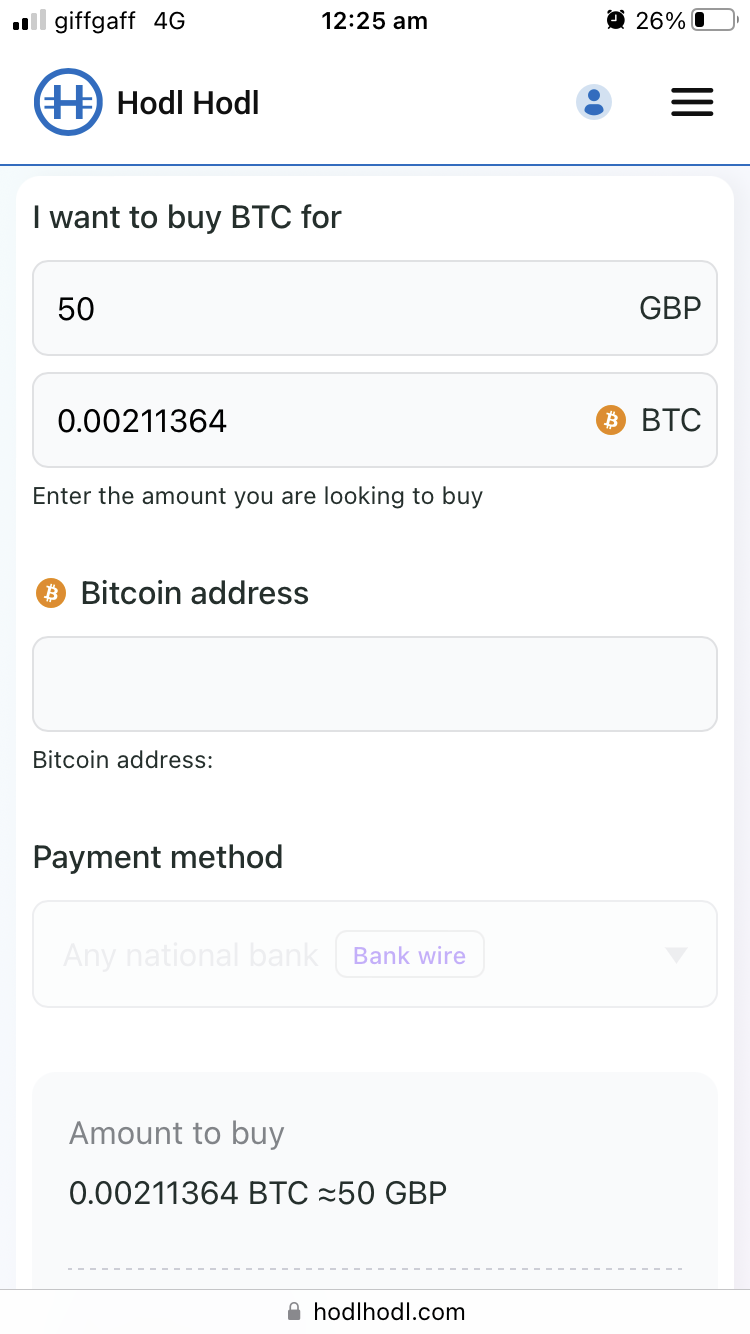
Task: Open the user profile icon
Action: click(x=594, y=102)
